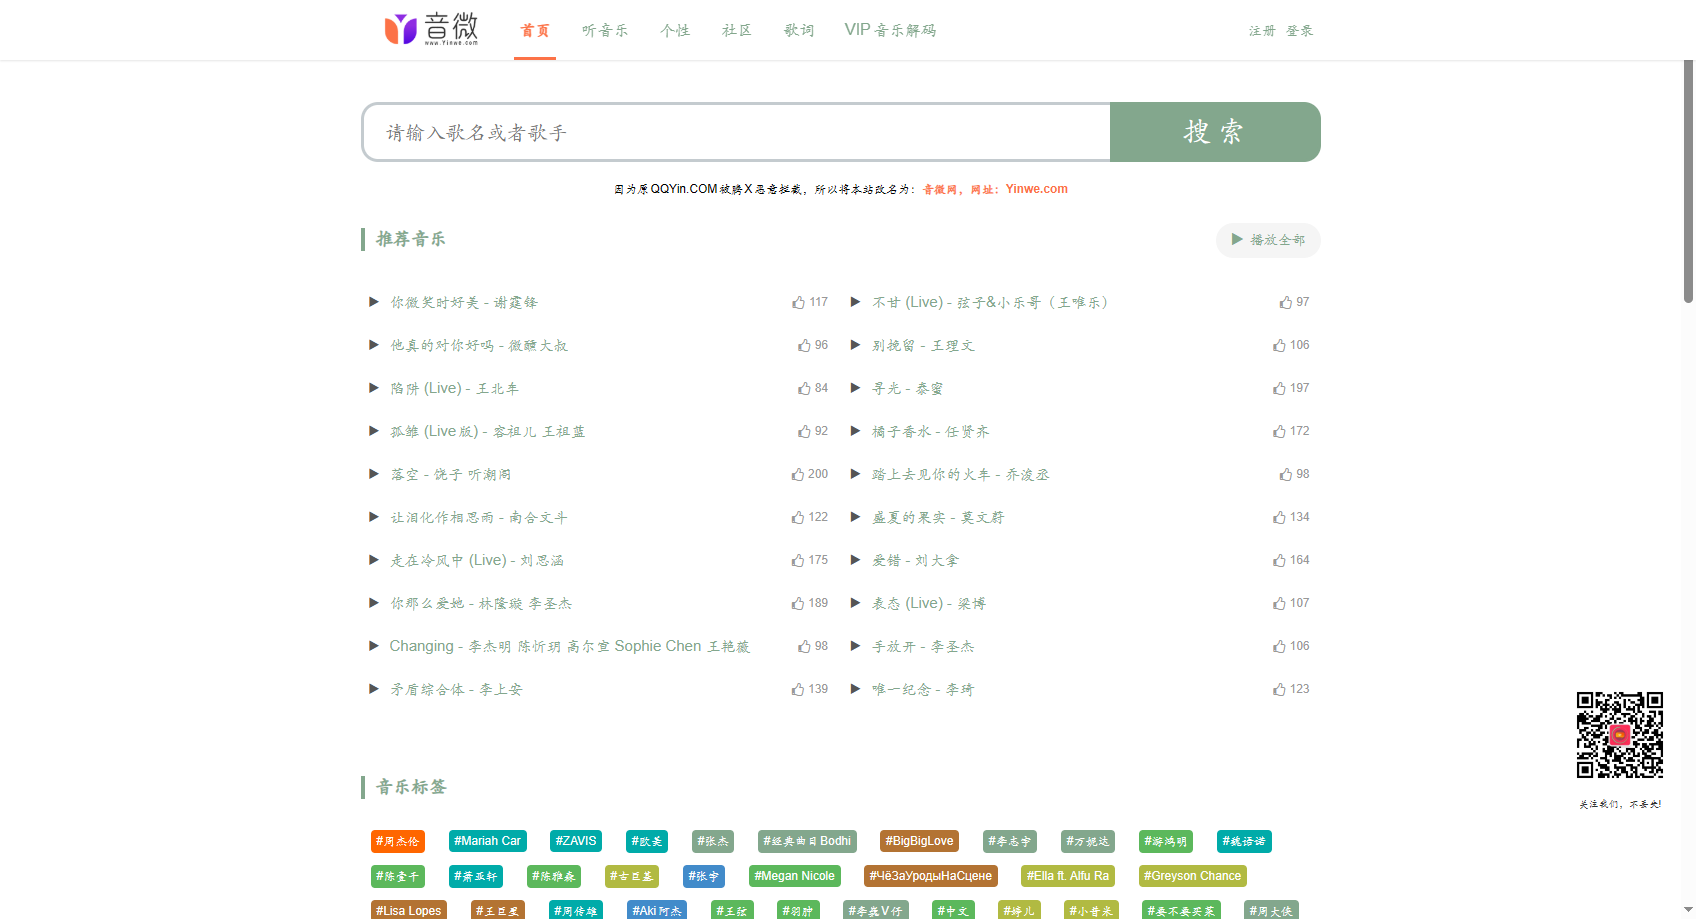This screenshot has width=1696, height=919.
Task: Thumbs-up icon next to count 97
Action: tap(1286, 302)
